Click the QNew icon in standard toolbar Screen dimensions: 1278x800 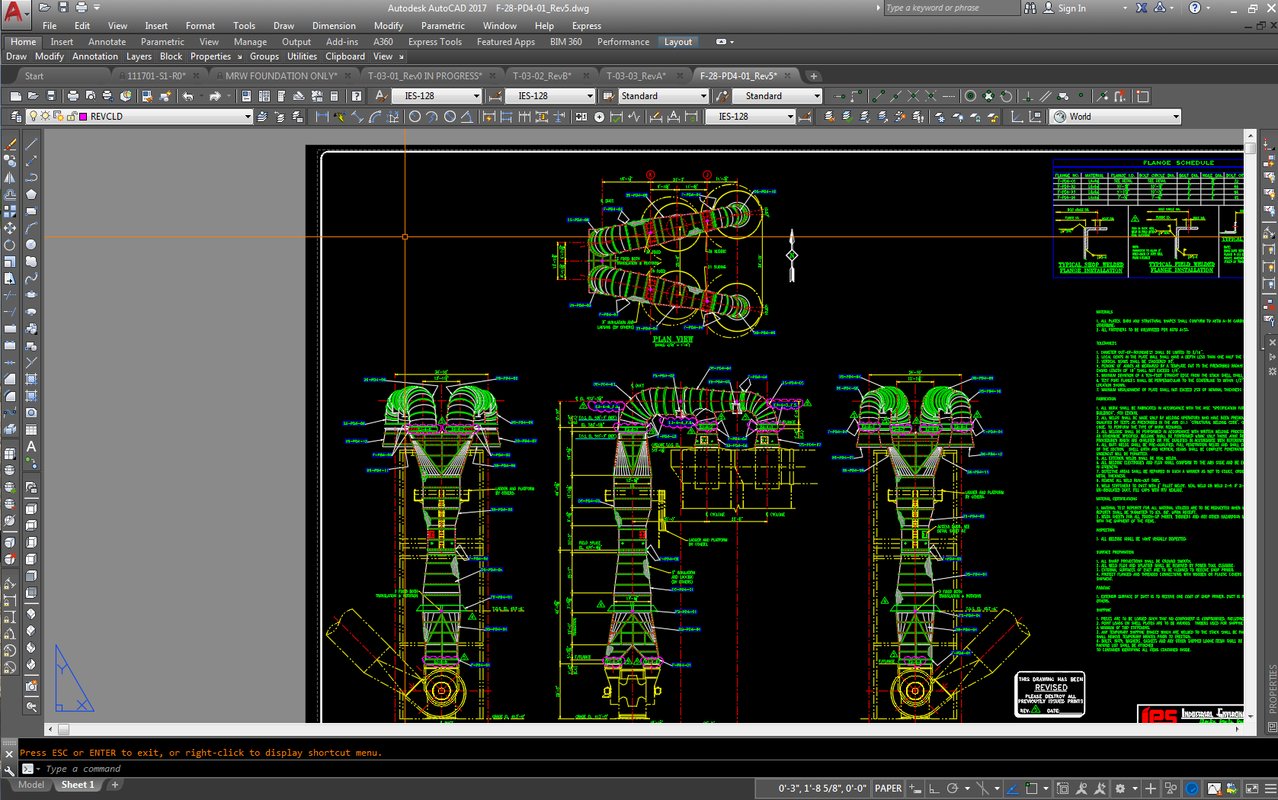(16, 96)
